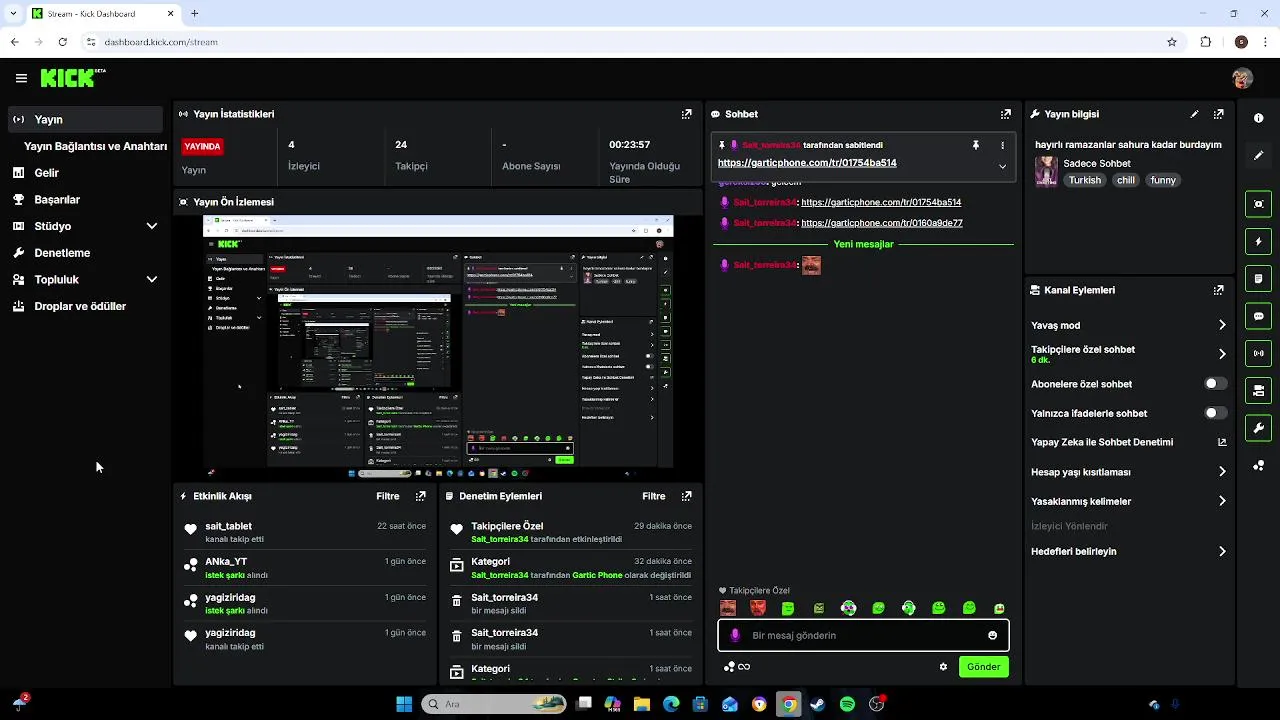Open pinned garticphone link
The height and width of the screenshot is (720, 1280).
point(807,163)
